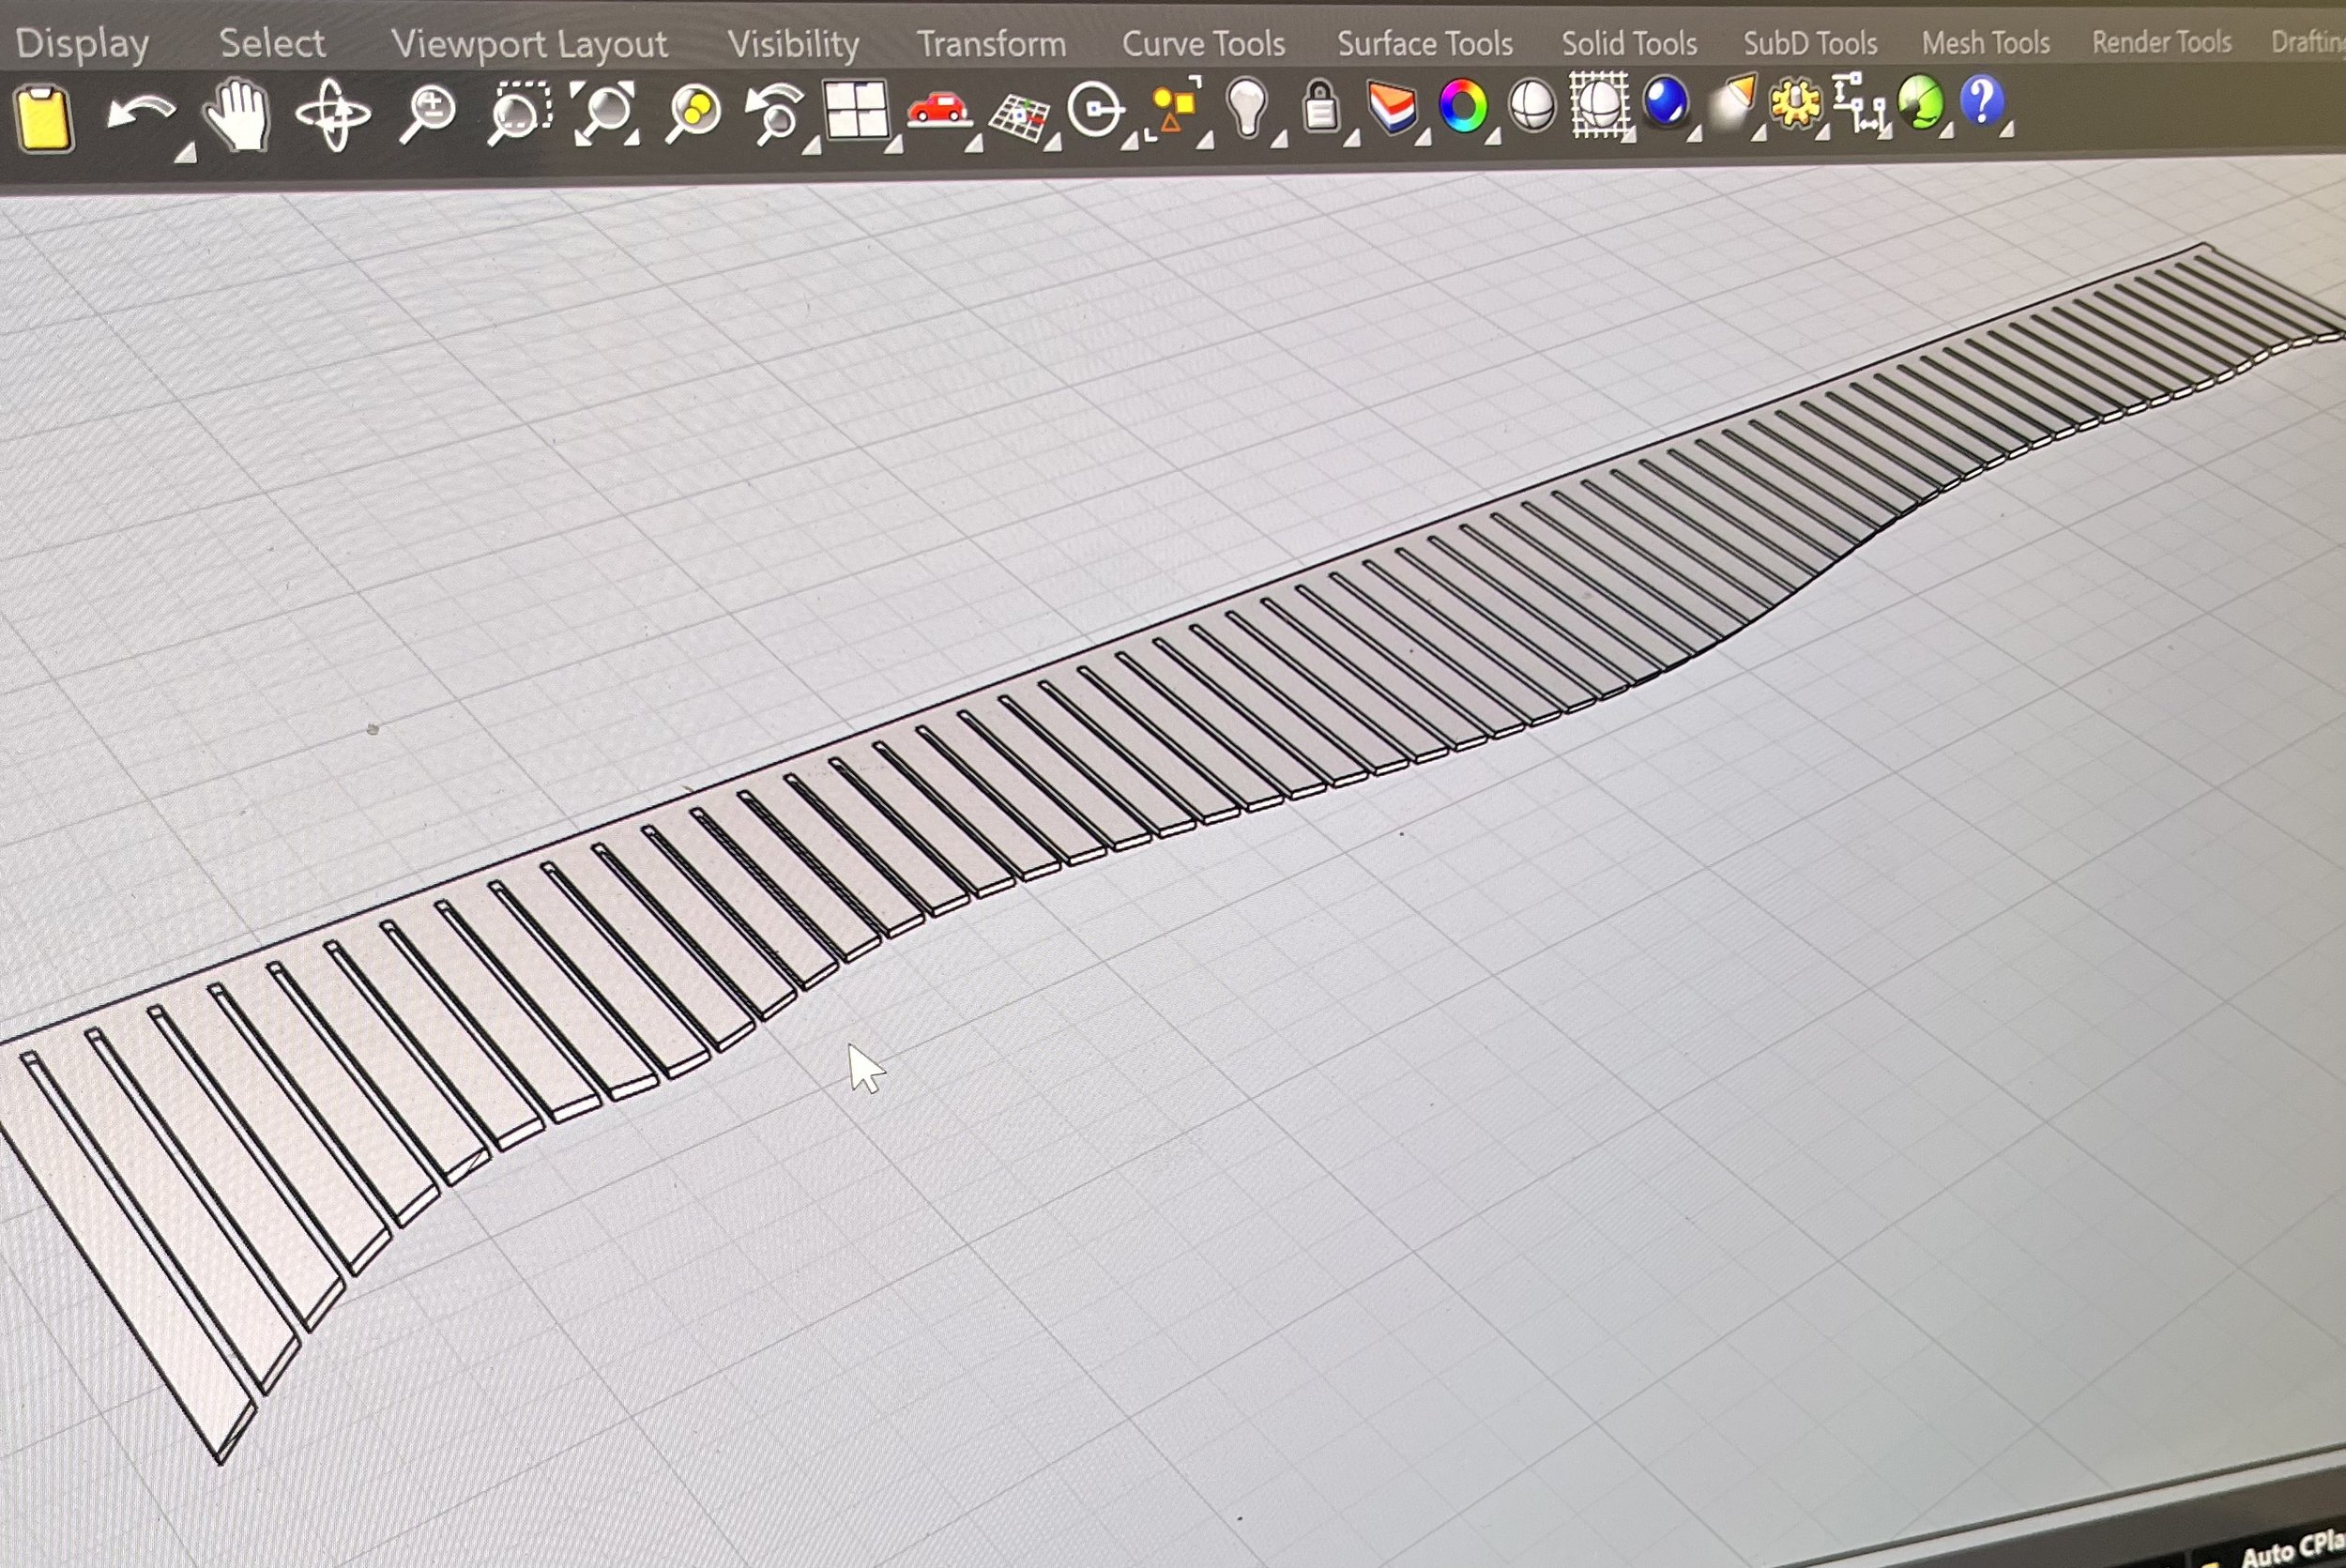Click the Dimension tool icon
This screenshot has height=1568, width=2346.
pyautogui.click(x=1859, y=102)
